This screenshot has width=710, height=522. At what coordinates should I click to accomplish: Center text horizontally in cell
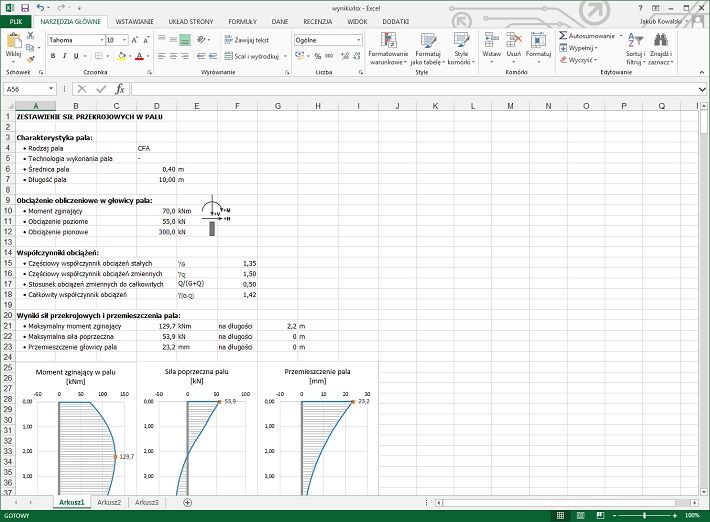(x=173, y=56)
